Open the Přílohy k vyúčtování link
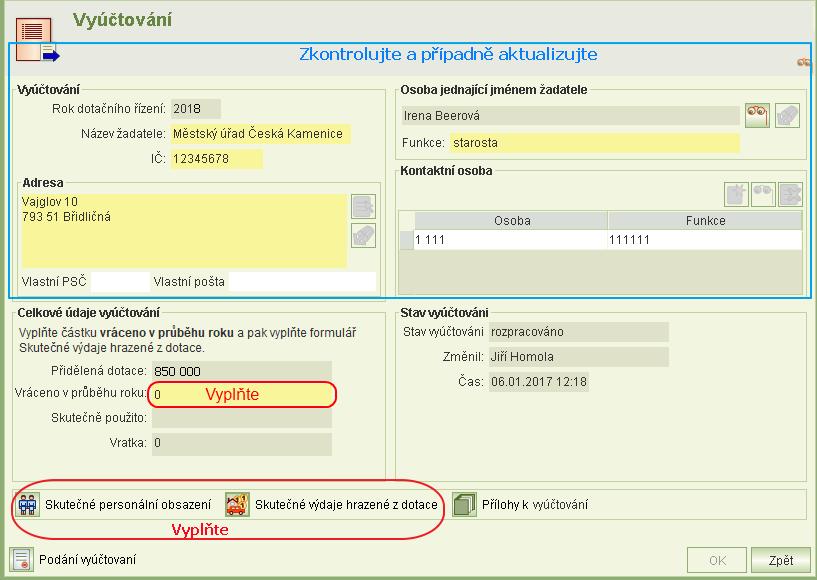 point(535,504)
